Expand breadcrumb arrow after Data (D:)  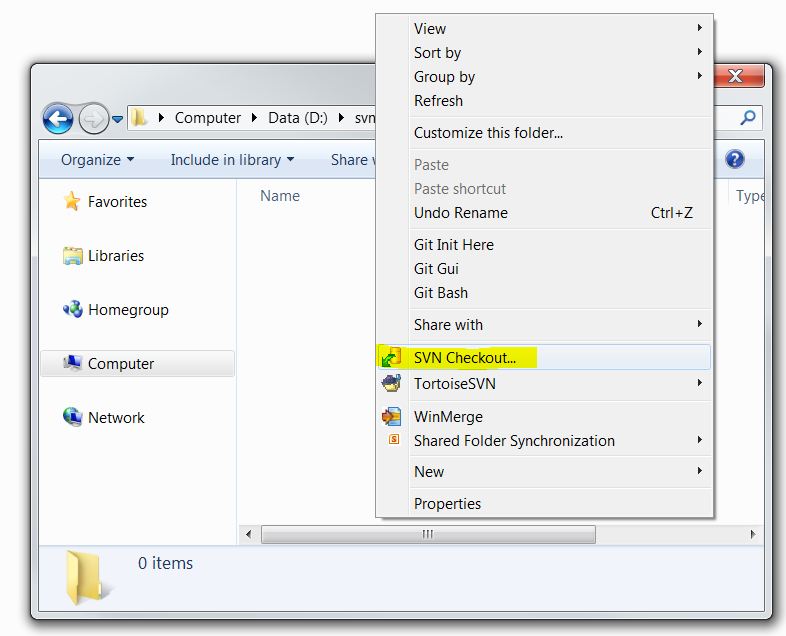(341, 118)
